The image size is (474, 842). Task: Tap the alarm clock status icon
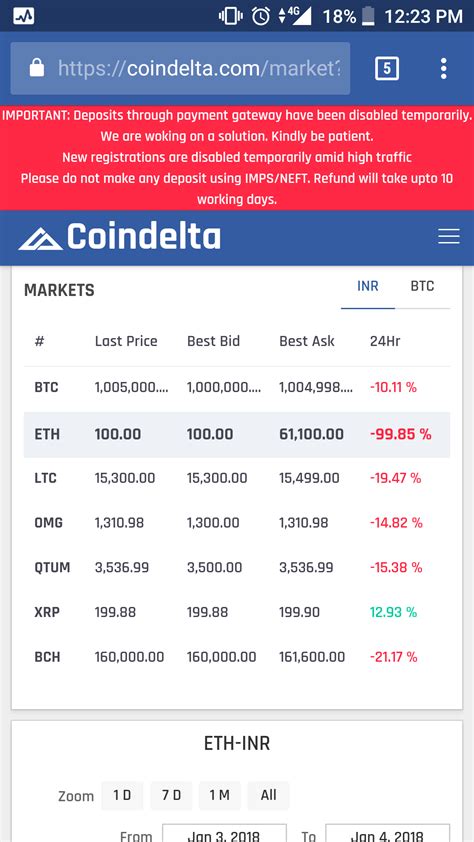tap(261, 16)
